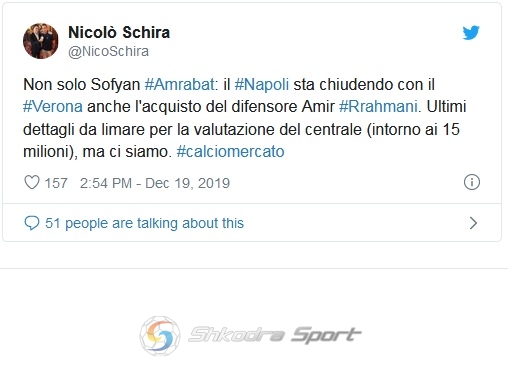Open the #calciomercato hashtag
Image resolution: width=508 pixels, height=388 pixels.
pyautogui.click(x=230, y=152)
